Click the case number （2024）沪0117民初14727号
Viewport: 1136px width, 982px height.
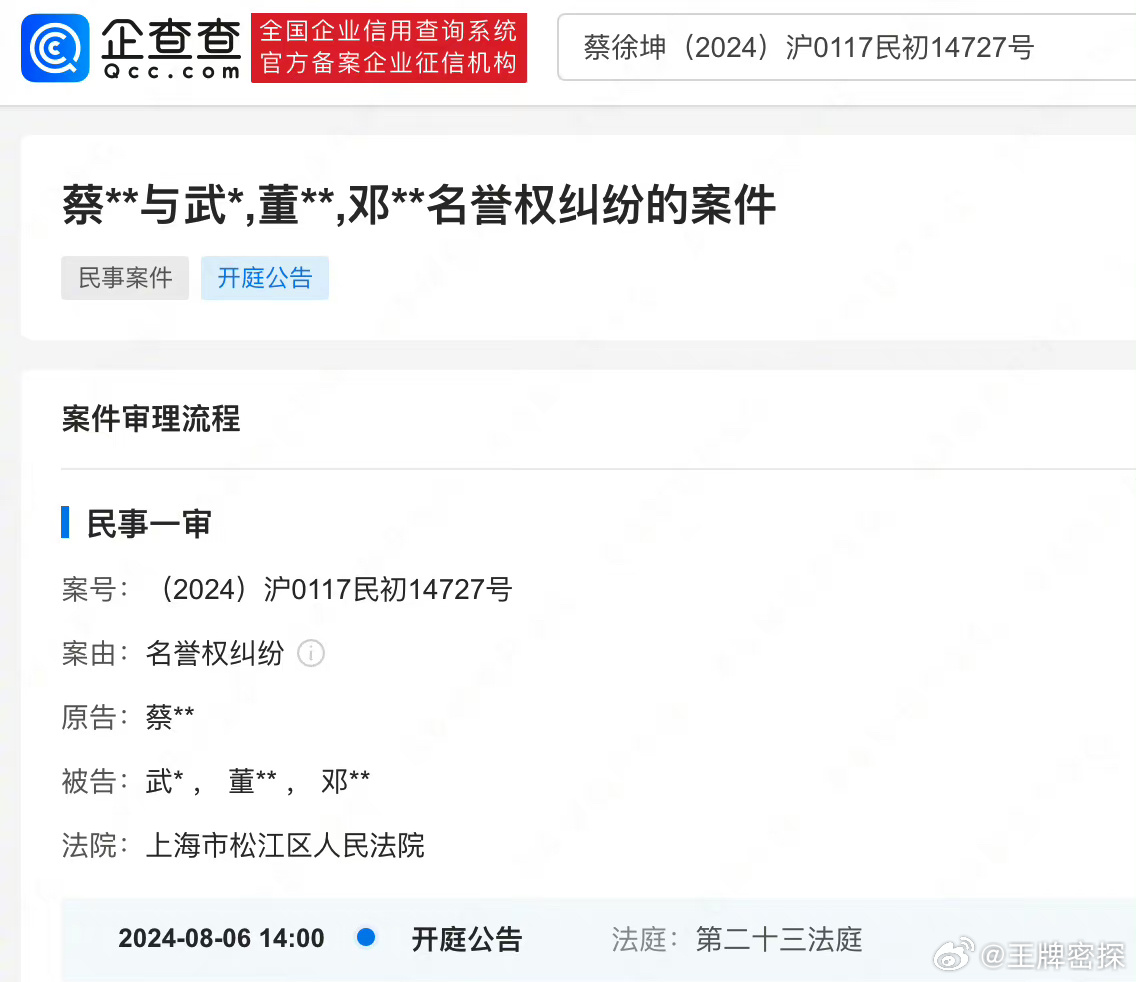[334, 589]
